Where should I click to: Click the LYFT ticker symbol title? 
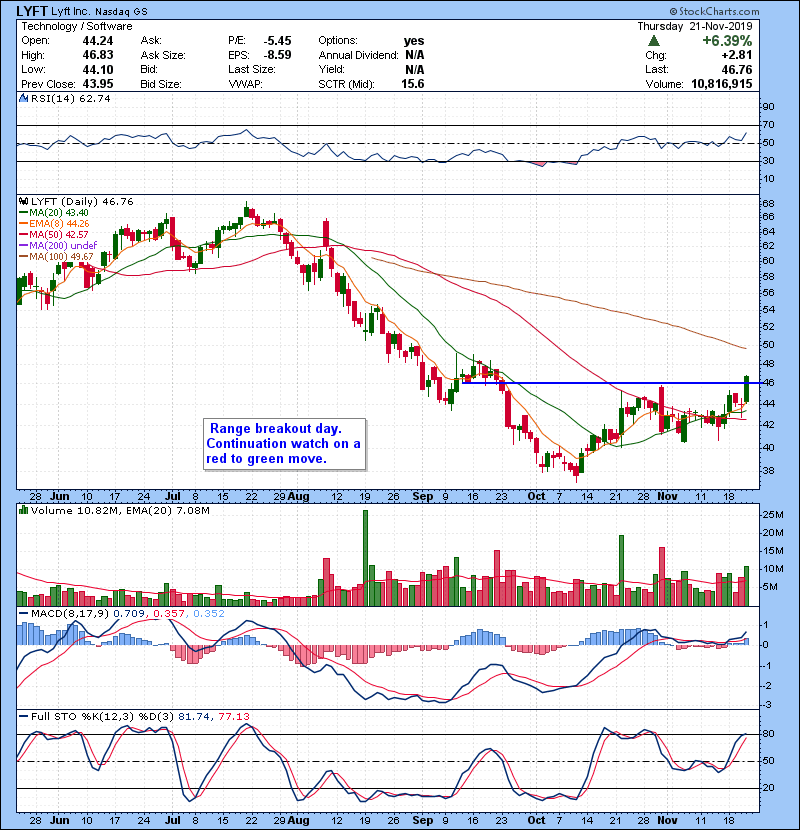tap(32, 11)
